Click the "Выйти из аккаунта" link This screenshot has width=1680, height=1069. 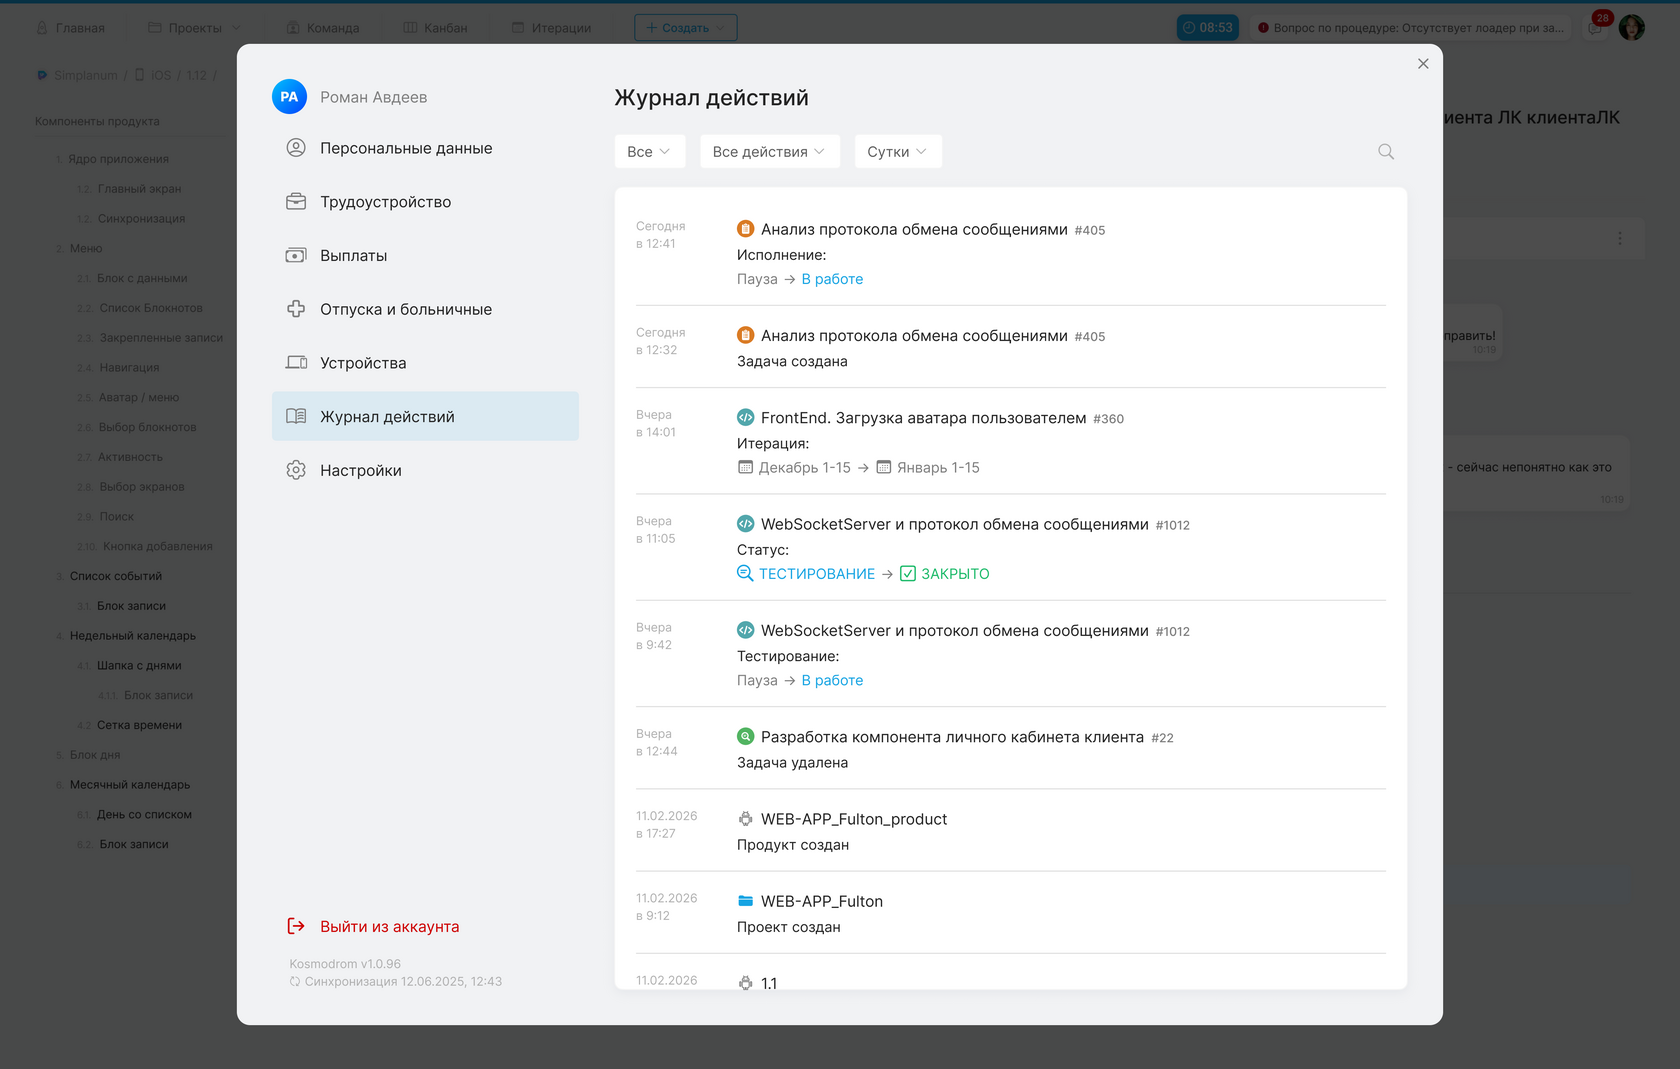click(x=389, y=927)
